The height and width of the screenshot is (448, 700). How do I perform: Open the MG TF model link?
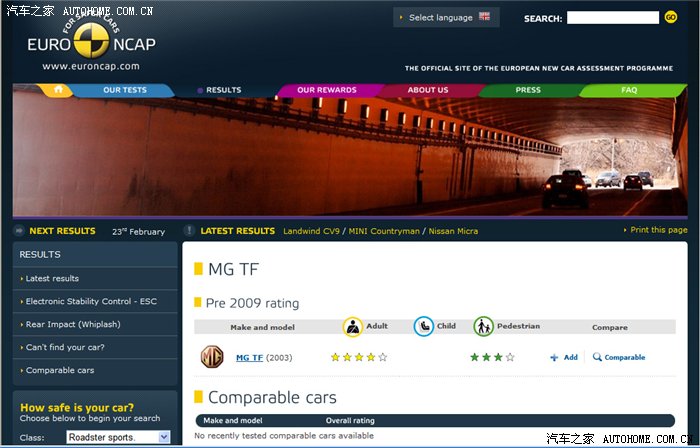coord(249,357)
